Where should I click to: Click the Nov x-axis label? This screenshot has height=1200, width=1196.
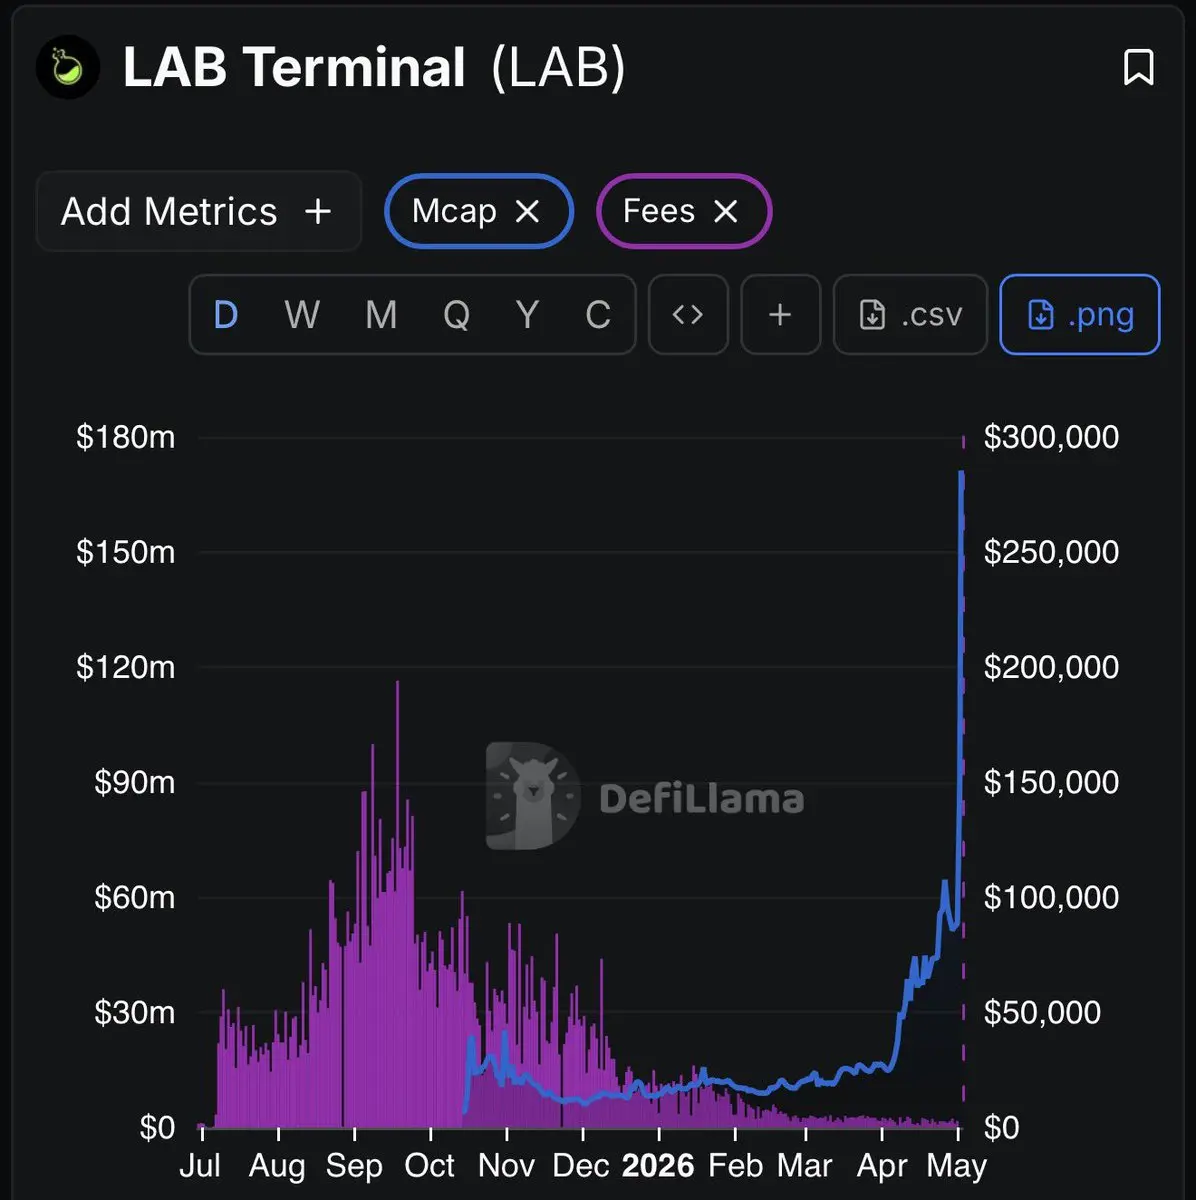507,1165
